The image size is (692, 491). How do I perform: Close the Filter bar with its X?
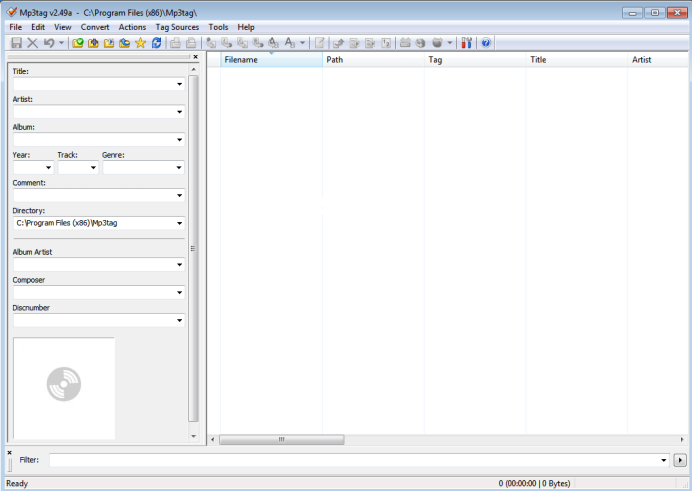(9, 453)
